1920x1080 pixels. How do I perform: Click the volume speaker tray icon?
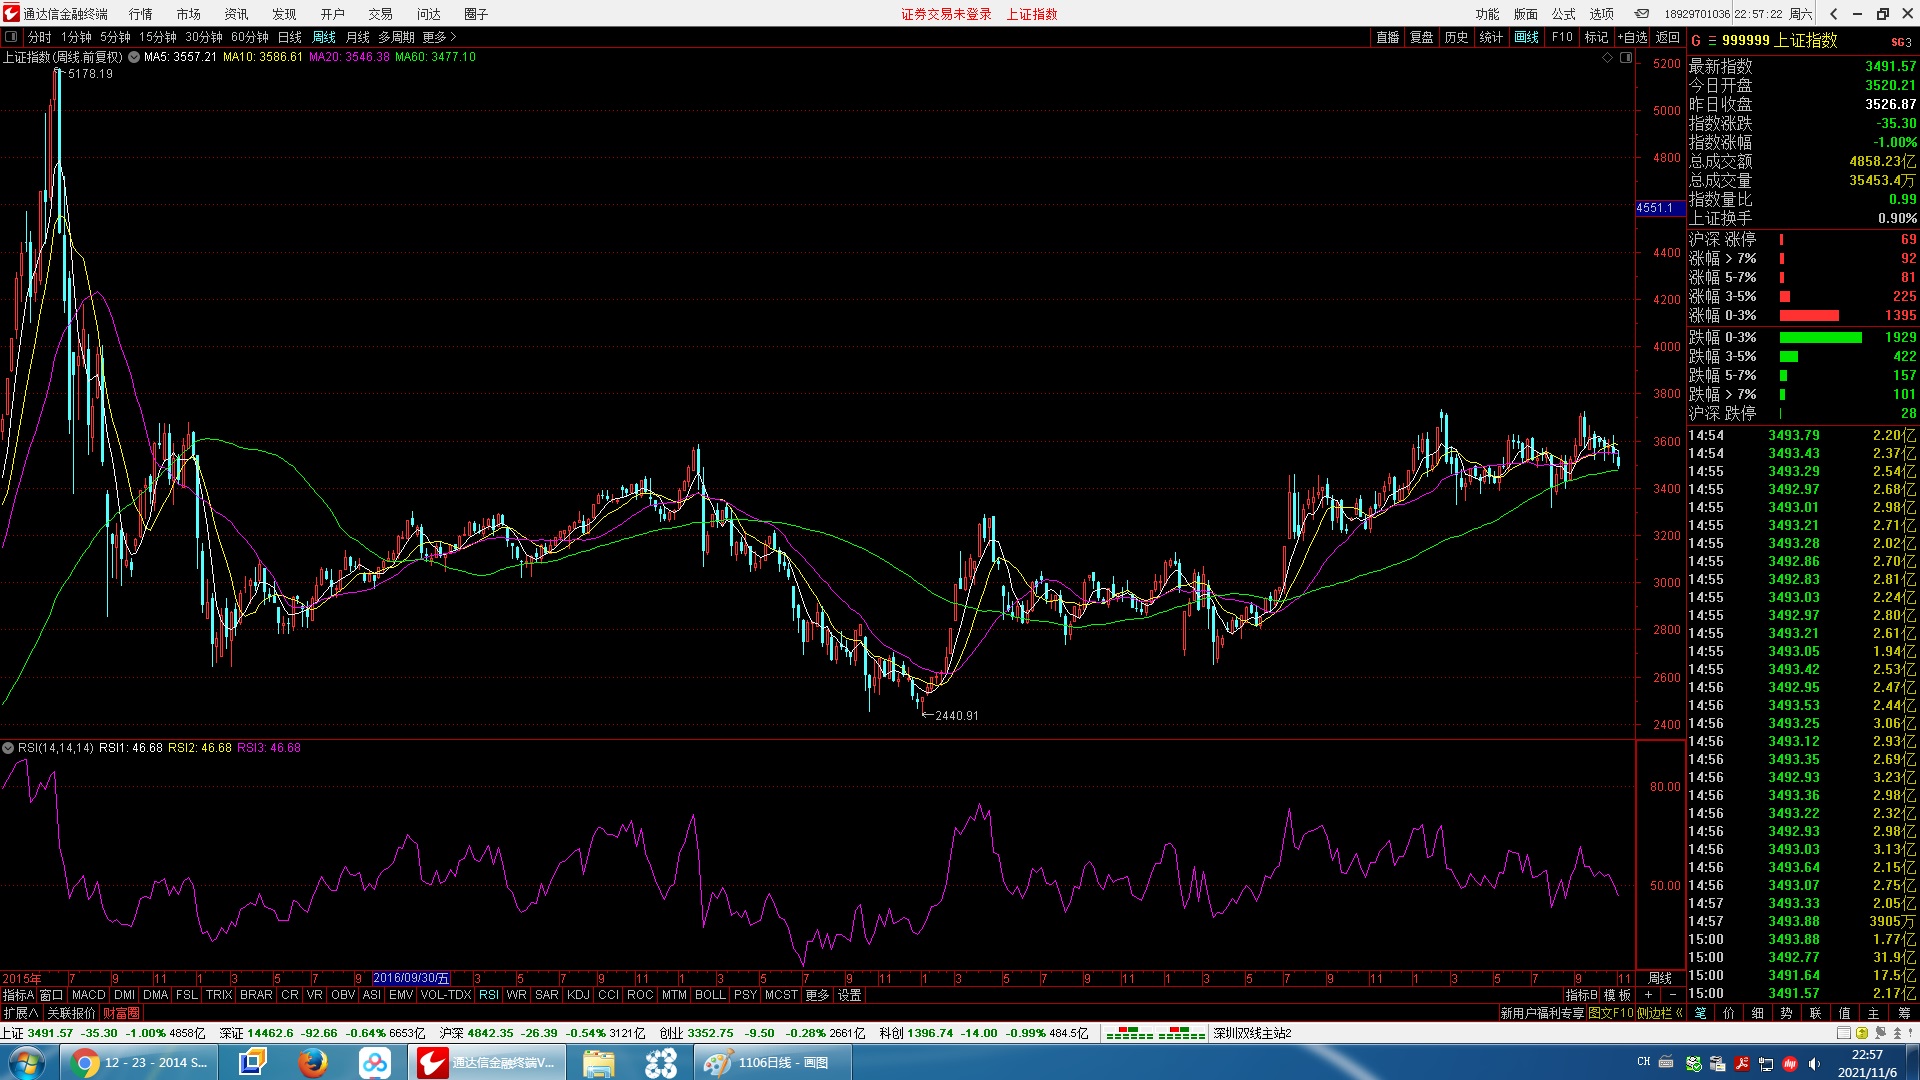tap(1815, 1064)
